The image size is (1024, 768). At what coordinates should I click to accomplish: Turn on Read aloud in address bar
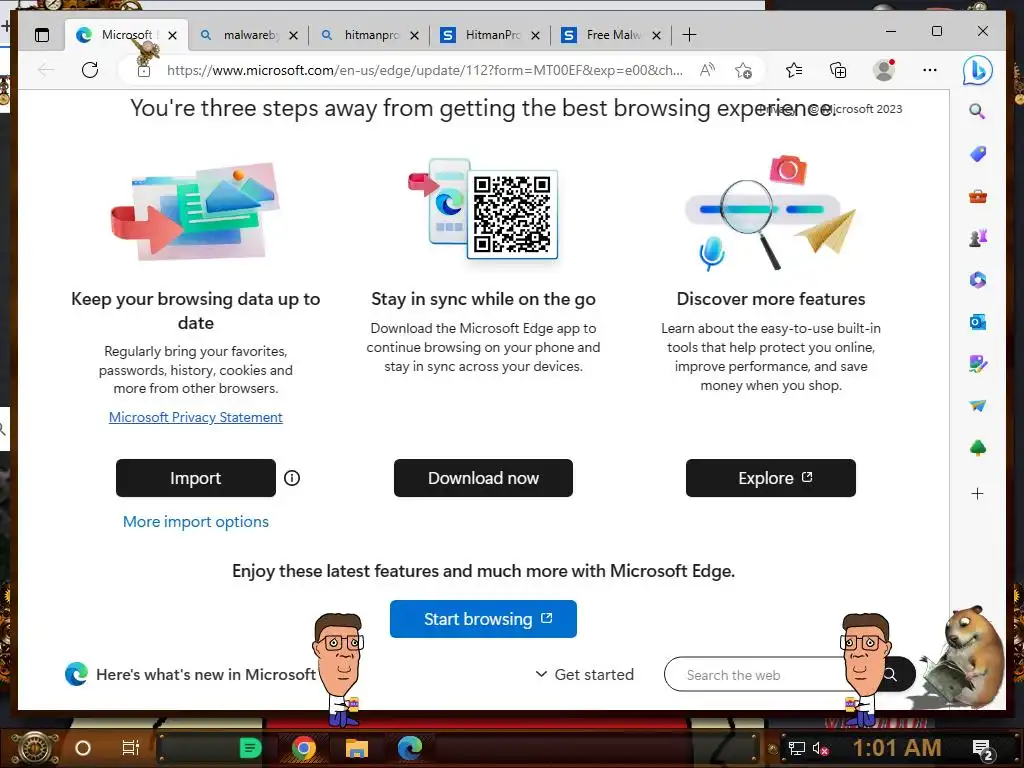707,70
